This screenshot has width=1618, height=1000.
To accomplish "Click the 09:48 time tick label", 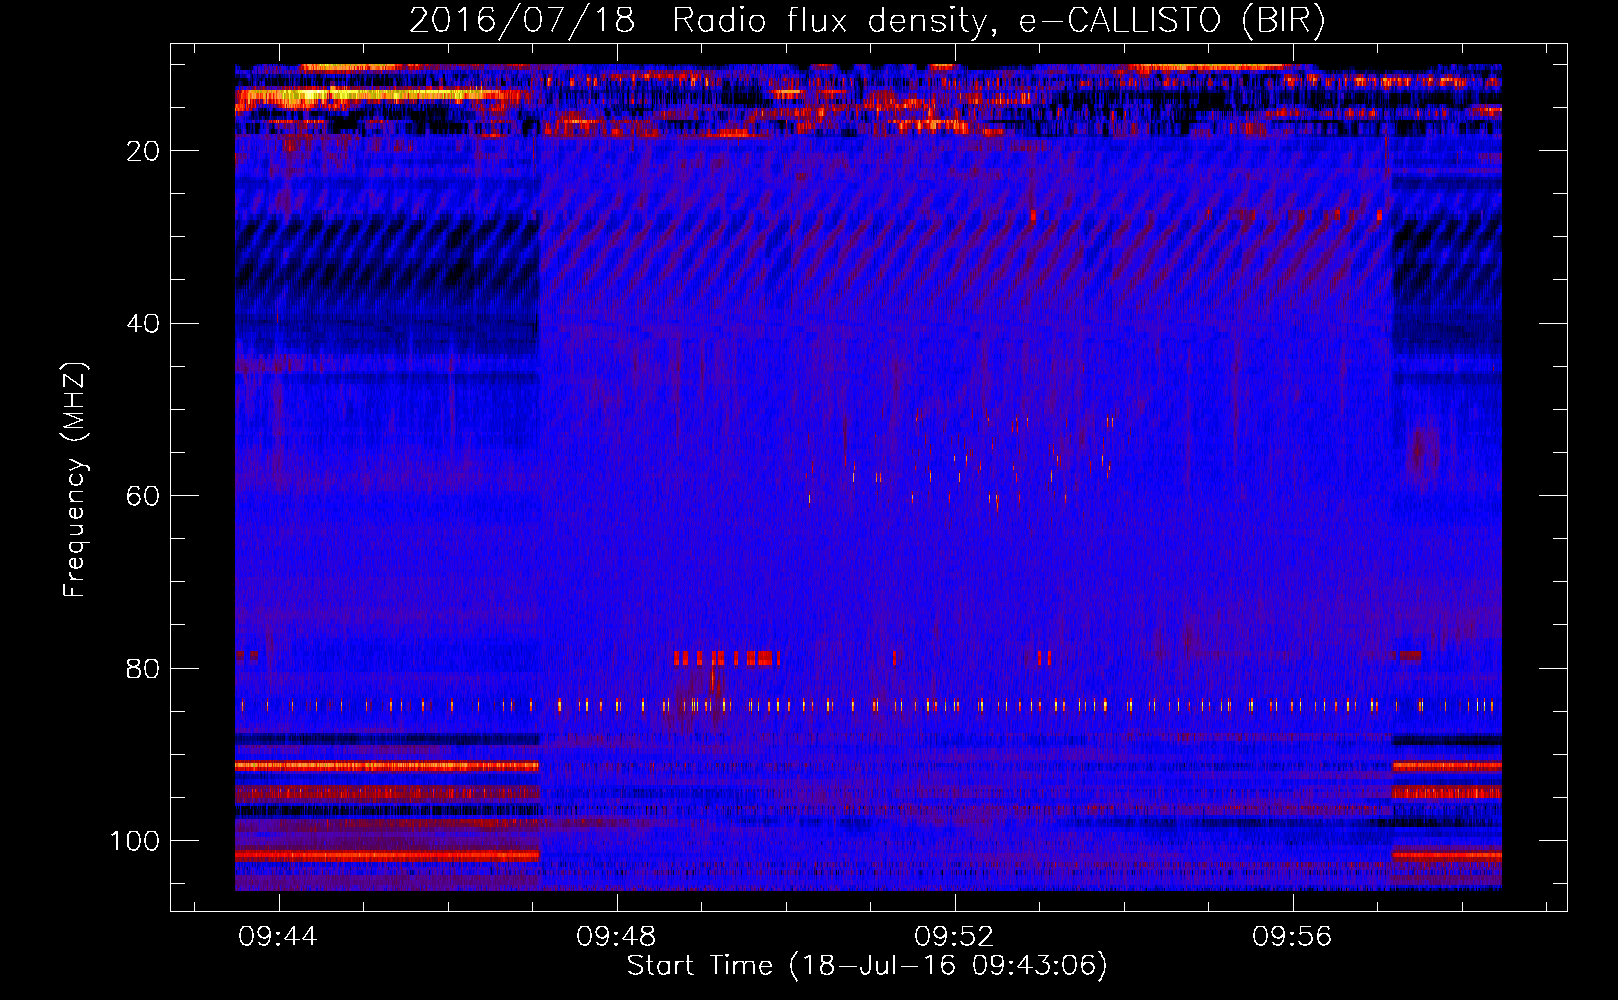I will click(617, 937).
